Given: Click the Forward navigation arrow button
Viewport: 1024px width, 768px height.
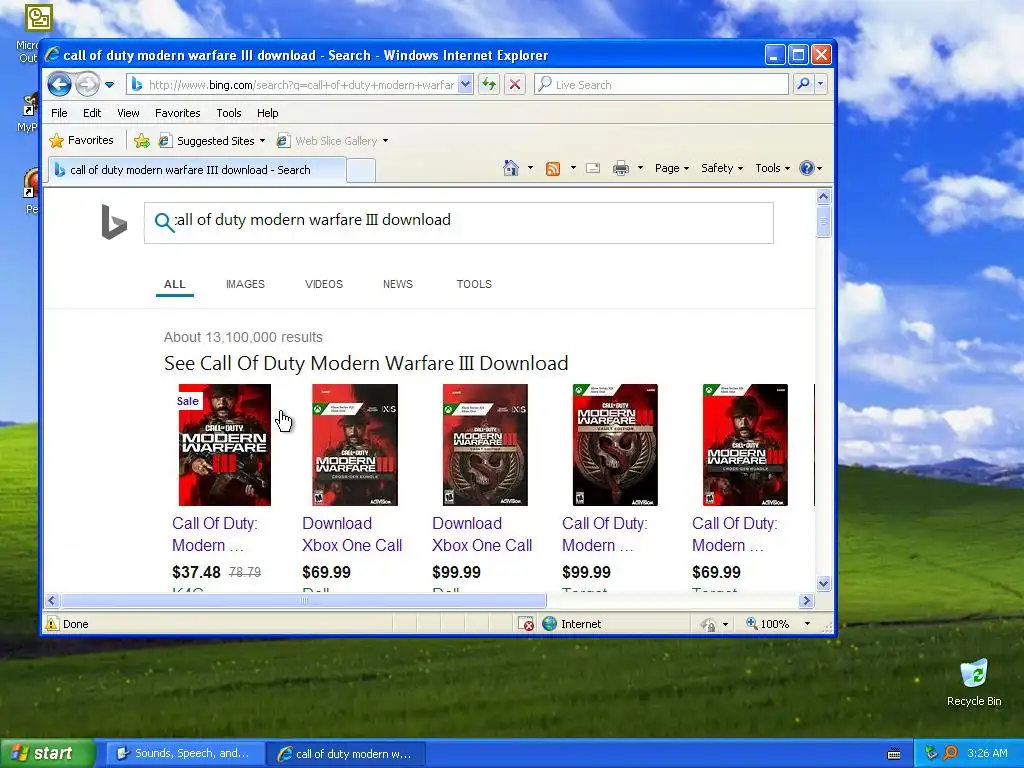Looking at the screenshot, I should pos(86,84).
